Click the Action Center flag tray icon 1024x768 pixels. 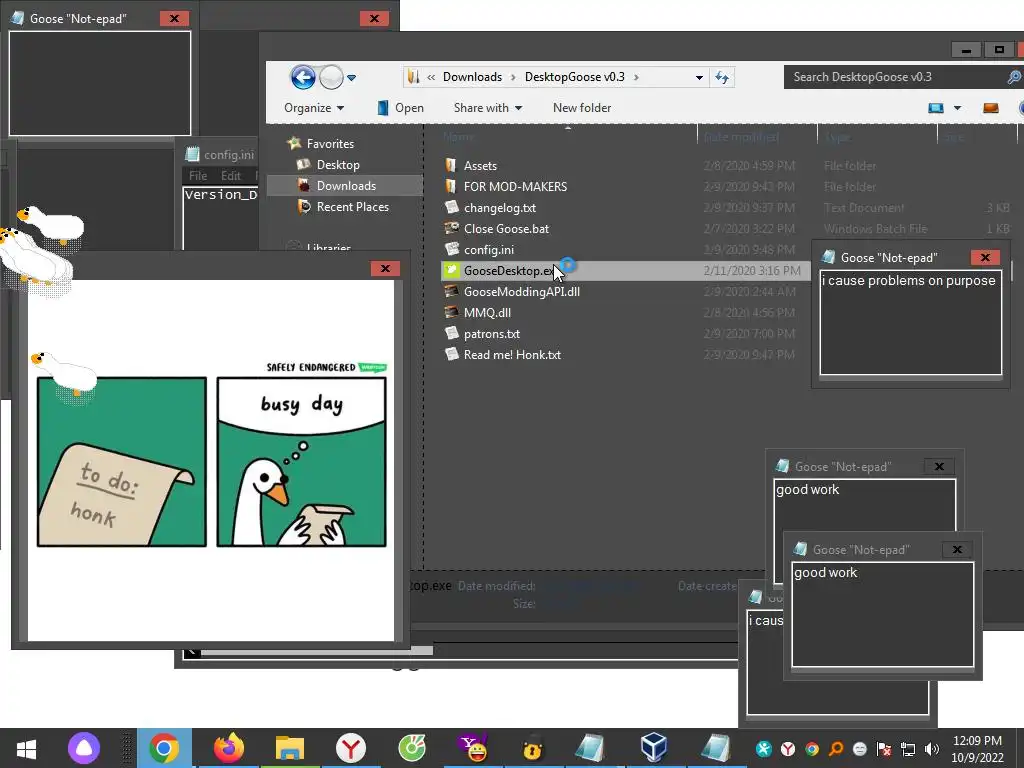[884, 749]
